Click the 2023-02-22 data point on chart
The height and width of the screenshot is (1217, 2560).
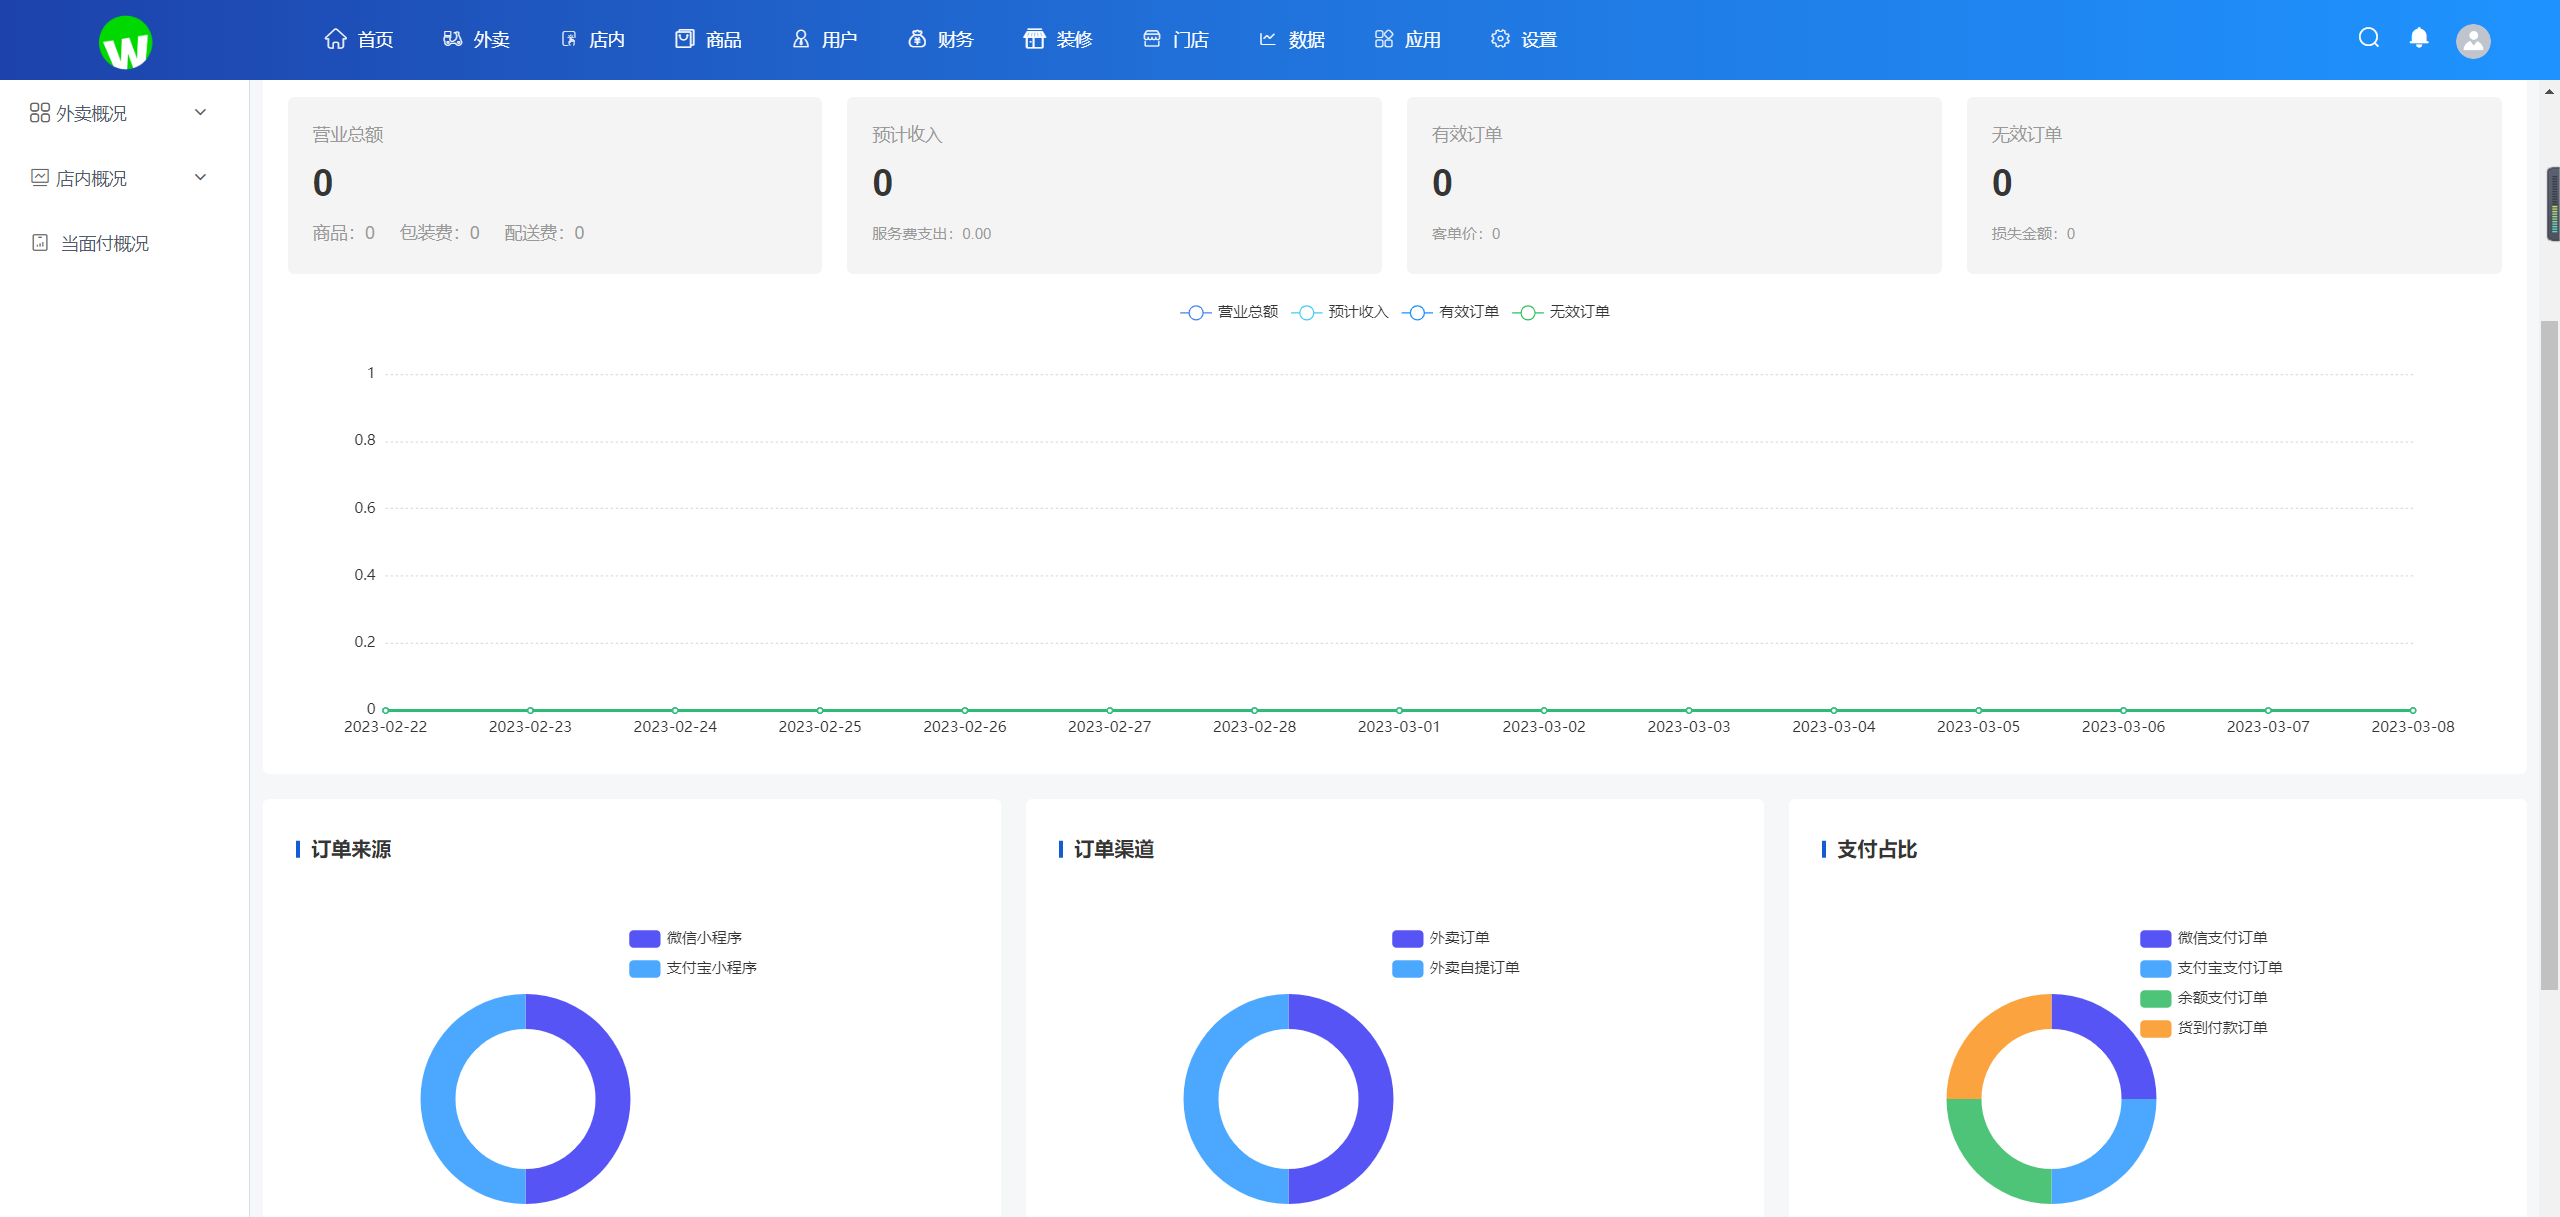click(386, 710)
